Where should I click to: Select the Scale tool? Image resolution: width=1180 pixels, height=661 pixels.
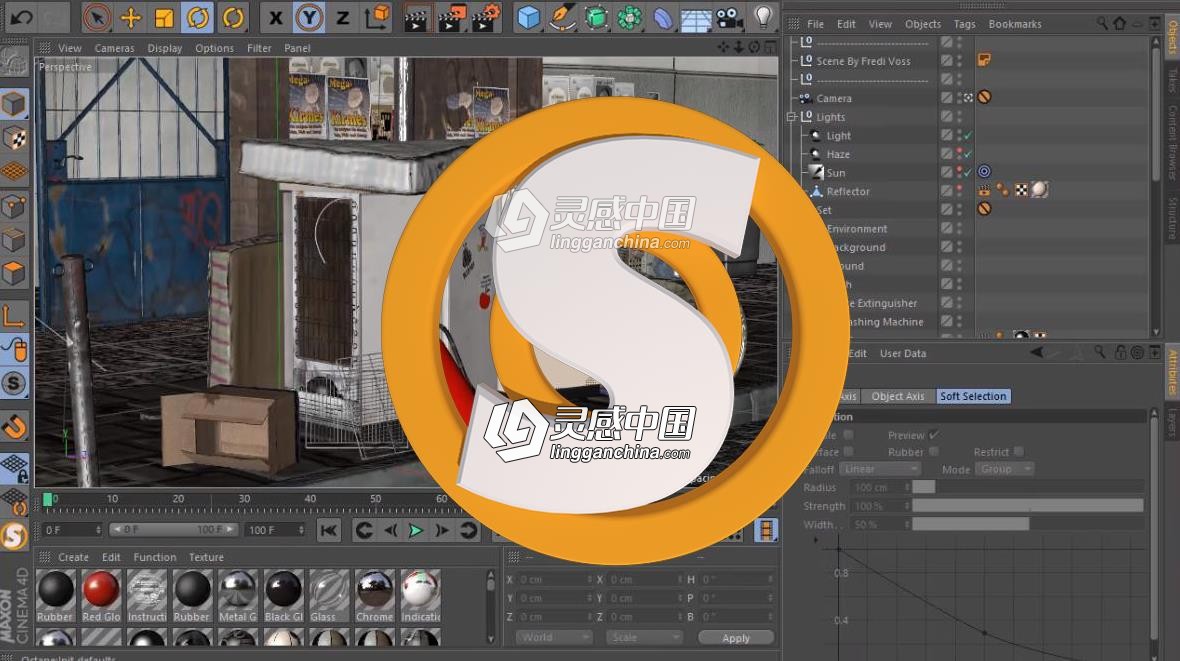[x=163, y=17]
